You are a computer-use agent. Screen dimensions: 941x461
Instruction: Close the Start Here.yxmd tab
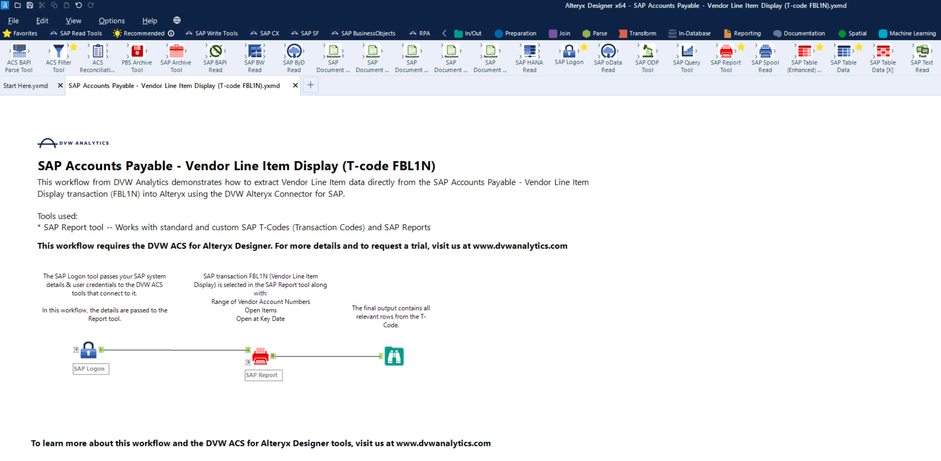[60, 86]
